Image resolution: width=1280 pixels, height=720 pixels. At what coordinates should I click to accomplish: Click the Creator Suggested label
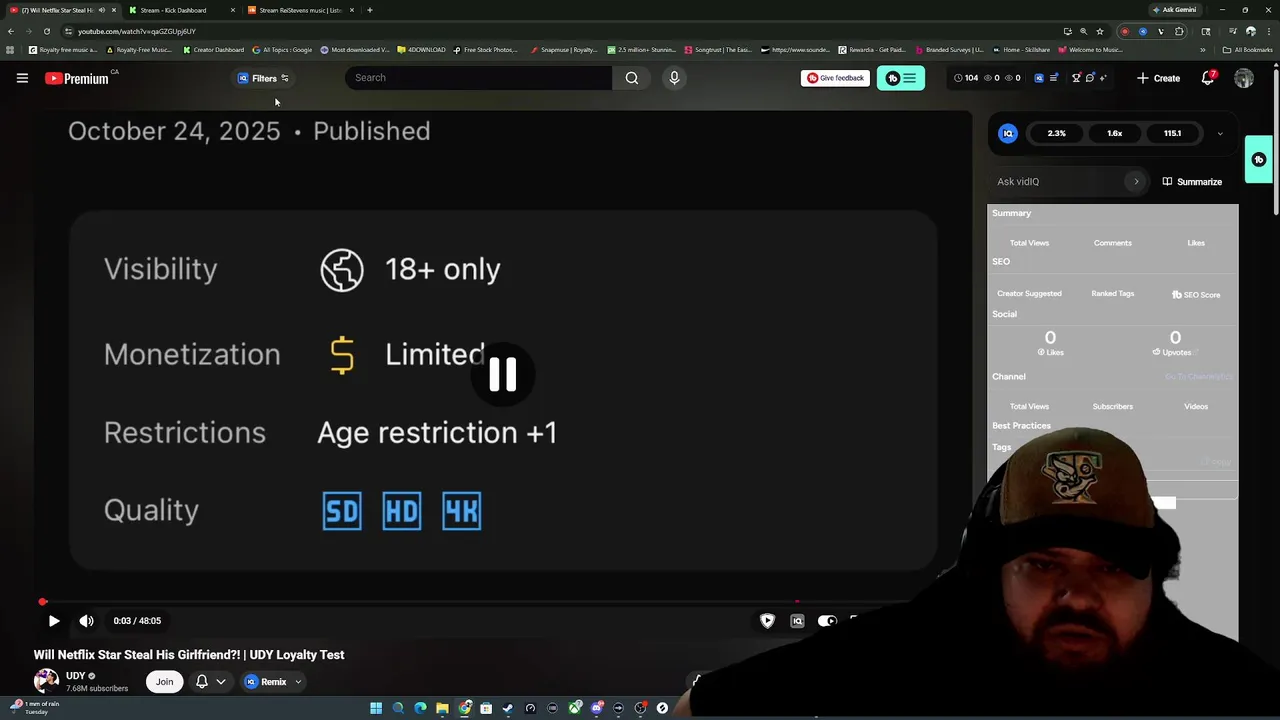(x=1029, y=294)
